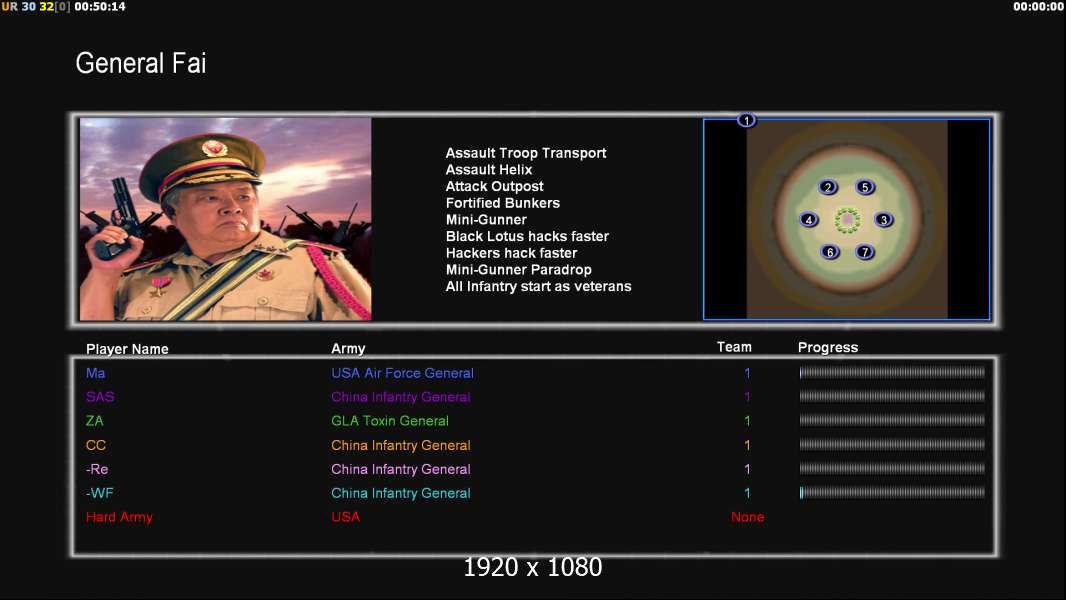This screenshot has width=1066, height=600.
Task: Click 'Assault Helix' ability text
Action: point(489,170)
